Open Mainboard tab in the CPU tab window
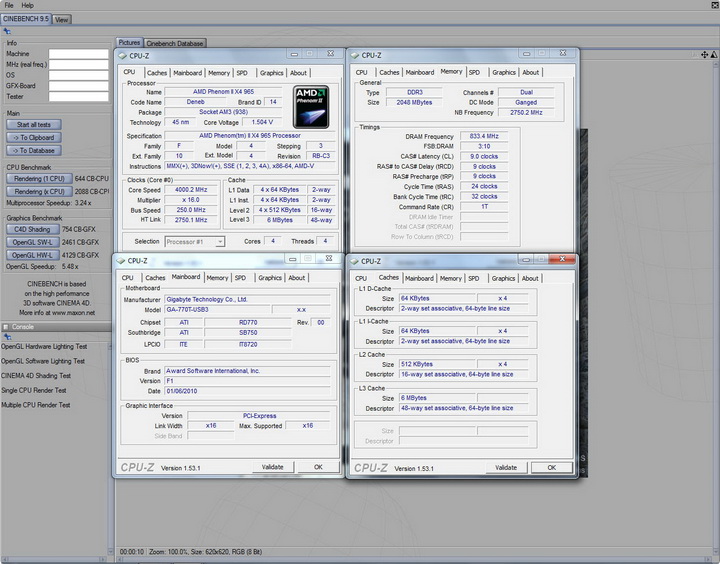Screen dimensions: 720x564 pyautogui.click(x=187, y=73)
